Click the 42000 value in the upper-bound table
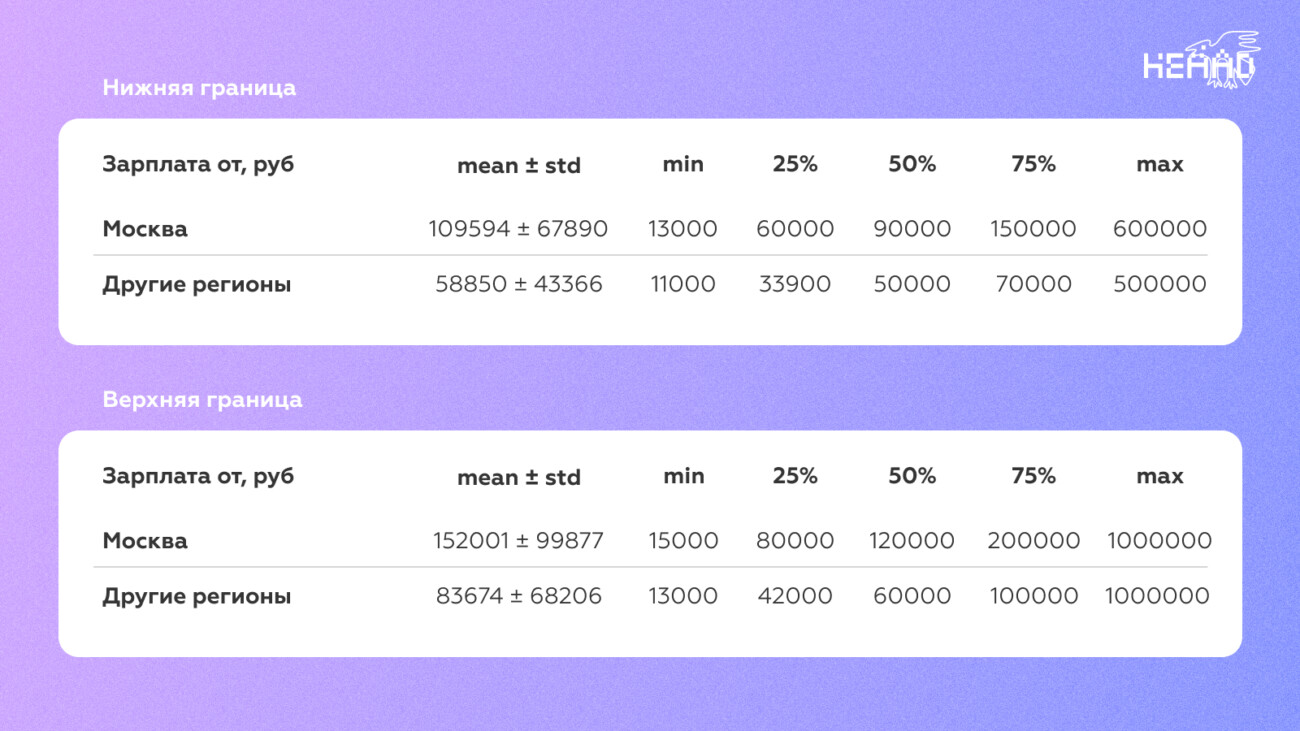This screenshot has height=731, width=1300. 795,596
